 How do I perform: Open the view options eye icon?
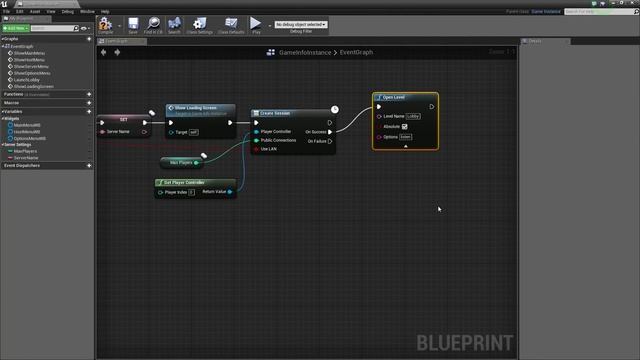[x=84, y=28]
